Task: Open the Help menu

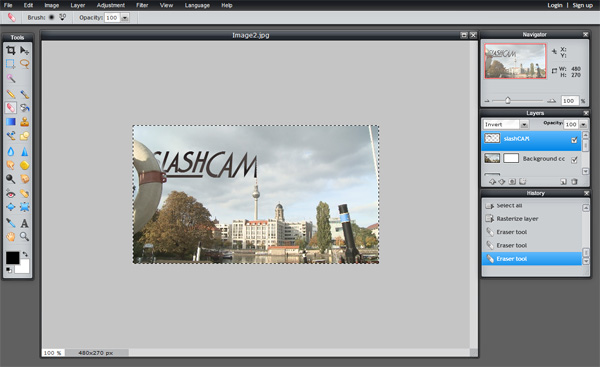Action: tap(227, 5)
